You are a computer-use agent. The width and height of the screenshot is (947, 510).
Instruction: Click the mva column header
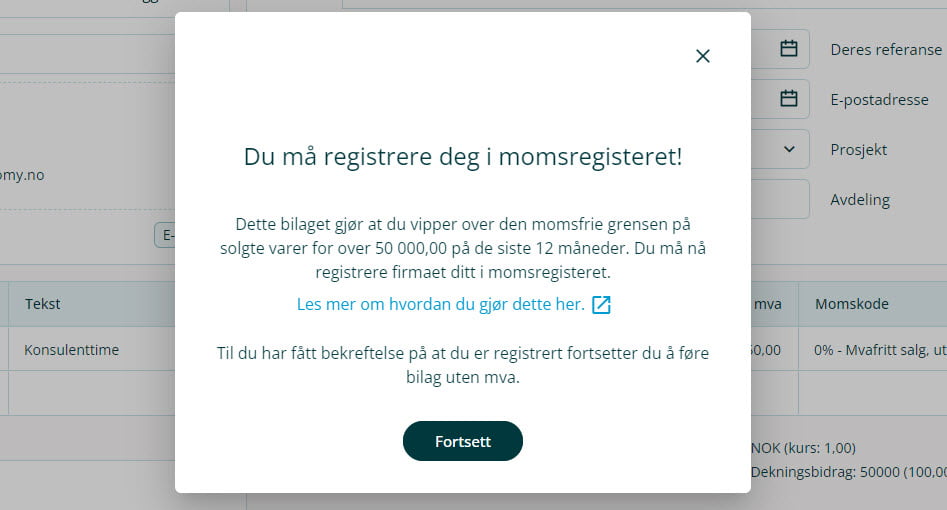(769, 304)
